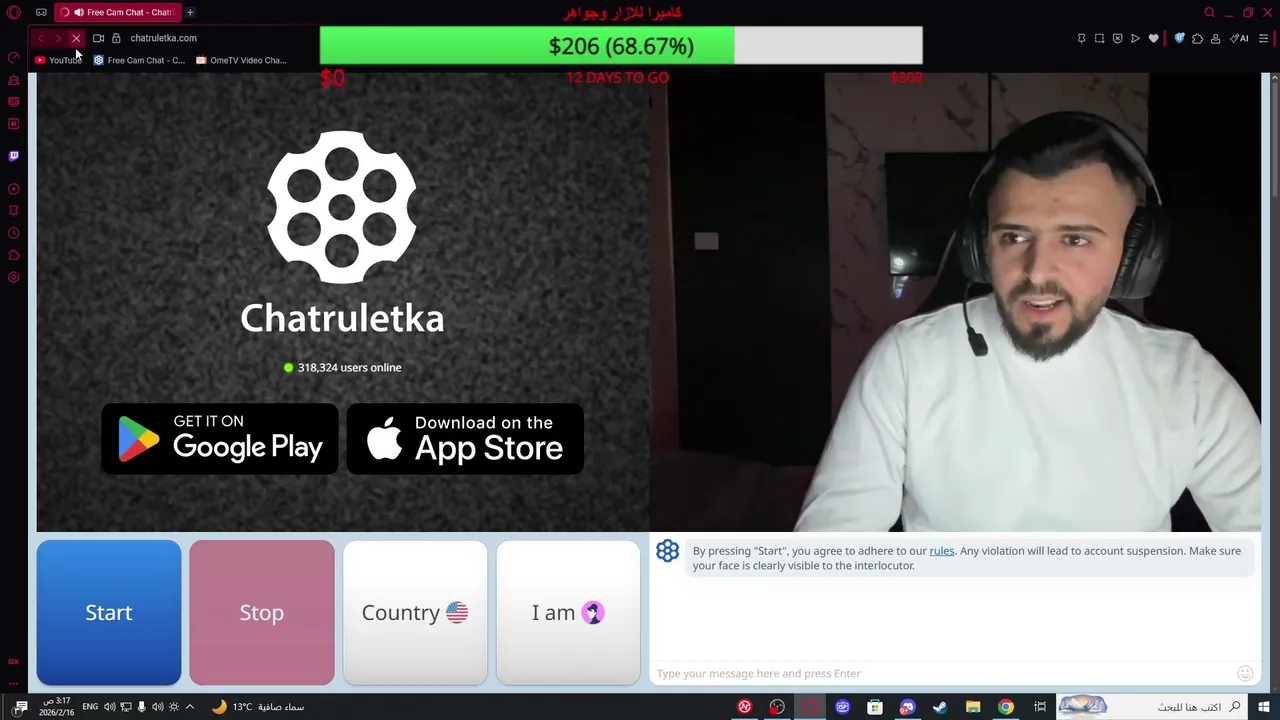
Task: Open the rules link
Action: (942, 551)
